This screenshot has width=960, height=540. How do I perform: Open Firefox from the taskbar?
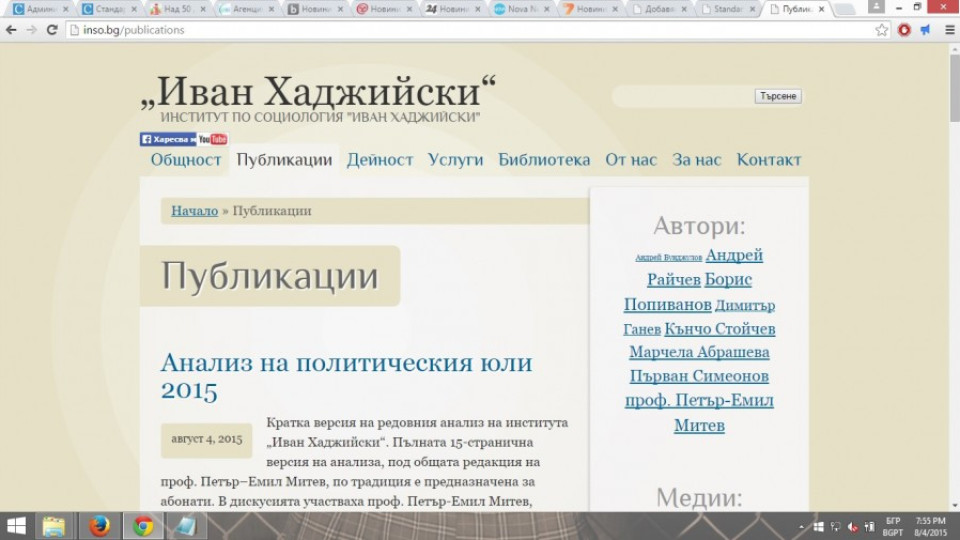click(x=99, y=526)
